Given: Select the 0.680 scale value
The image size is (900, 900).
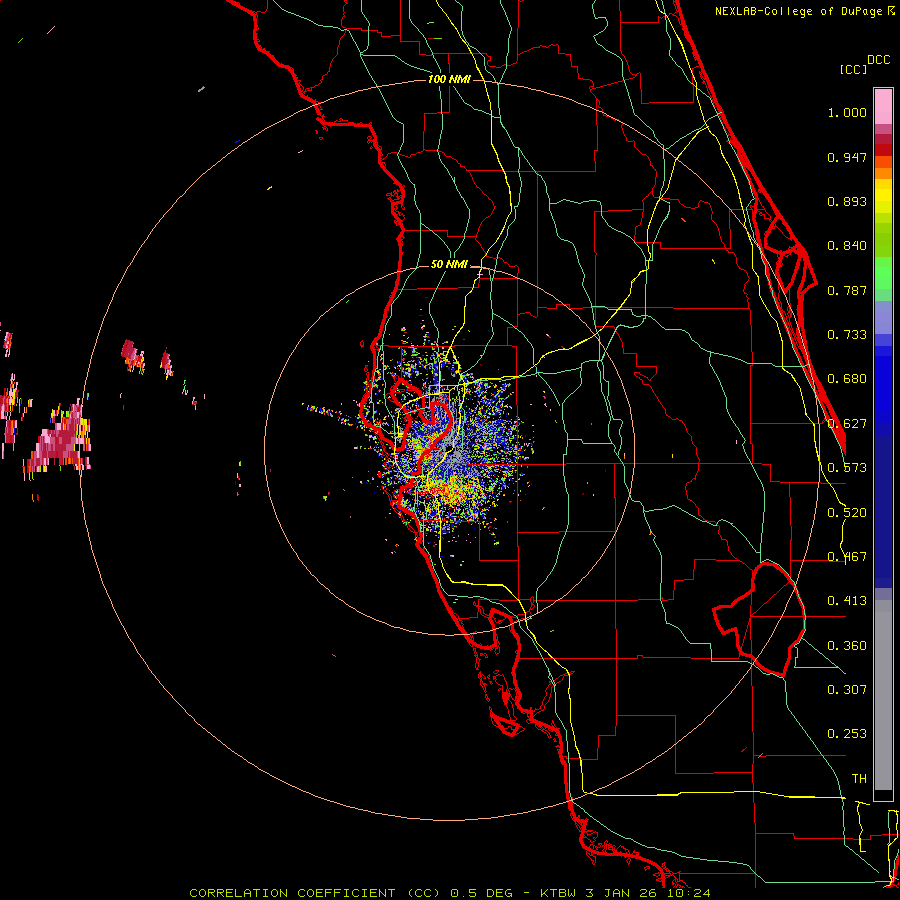Looking at the screenshot, I should click(x=847, y=379).
